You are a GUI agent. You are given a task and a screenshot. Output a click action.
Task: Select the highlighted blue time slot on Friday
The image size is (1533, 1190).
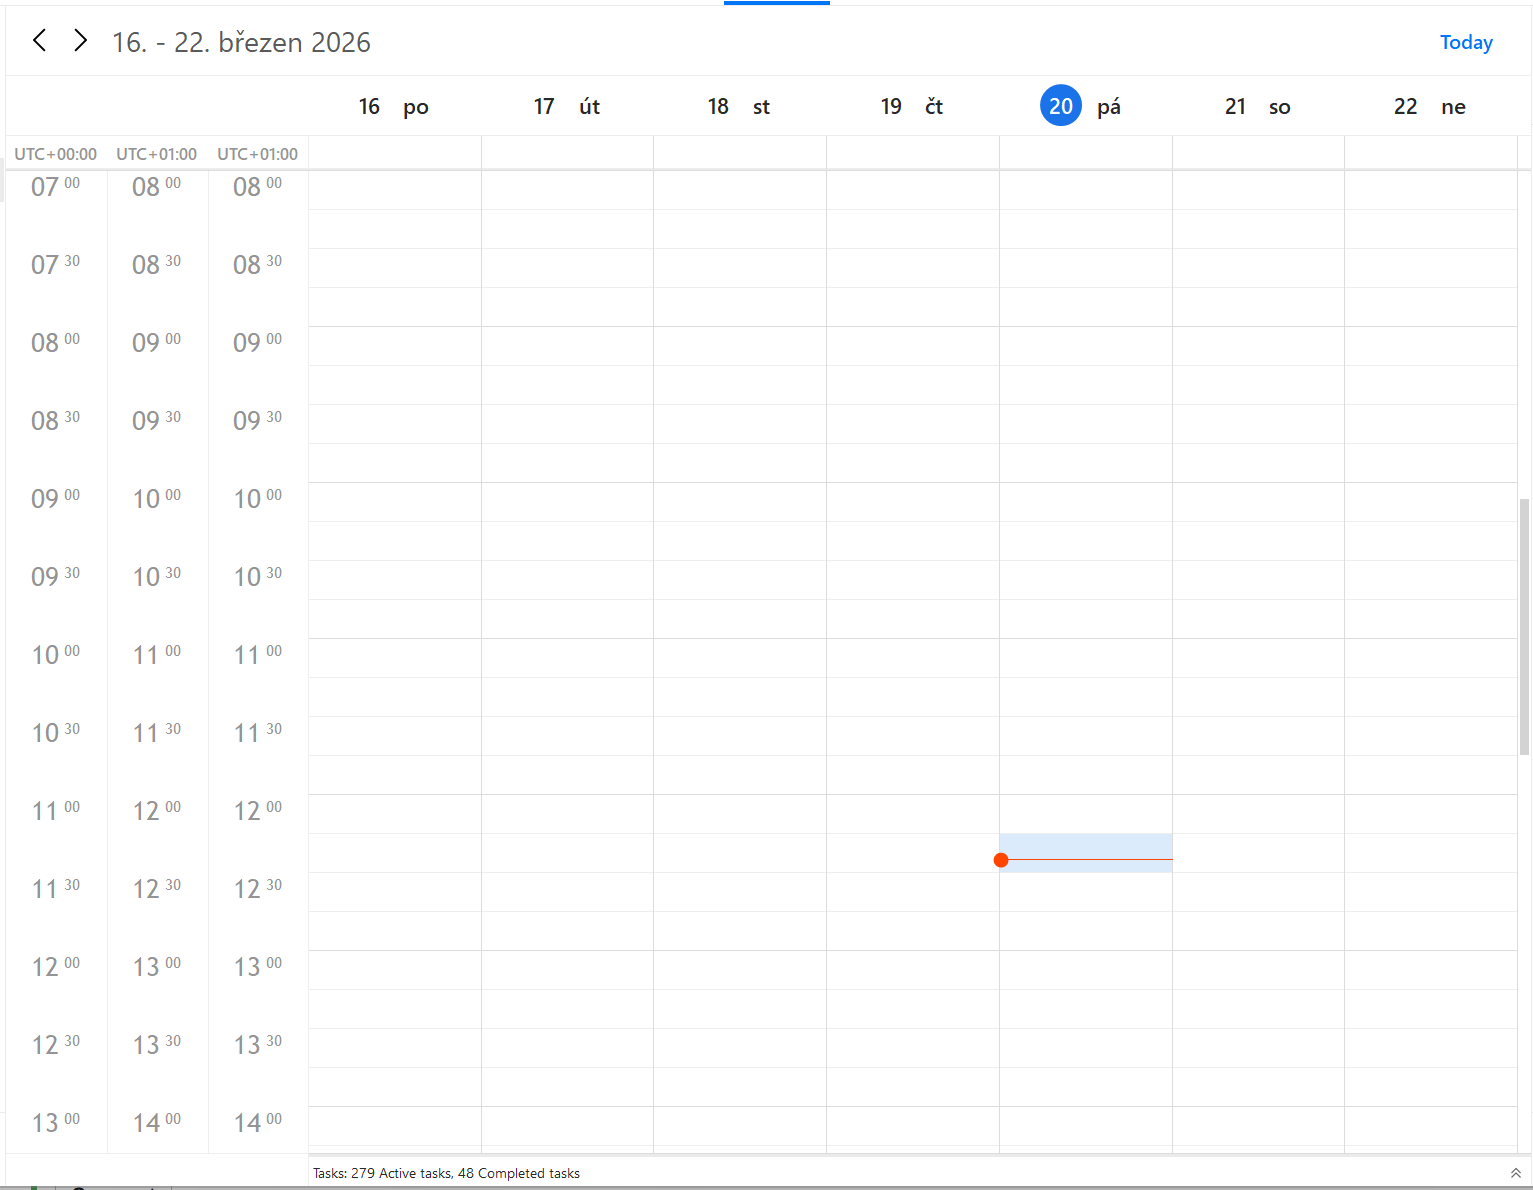(1086, 846)
